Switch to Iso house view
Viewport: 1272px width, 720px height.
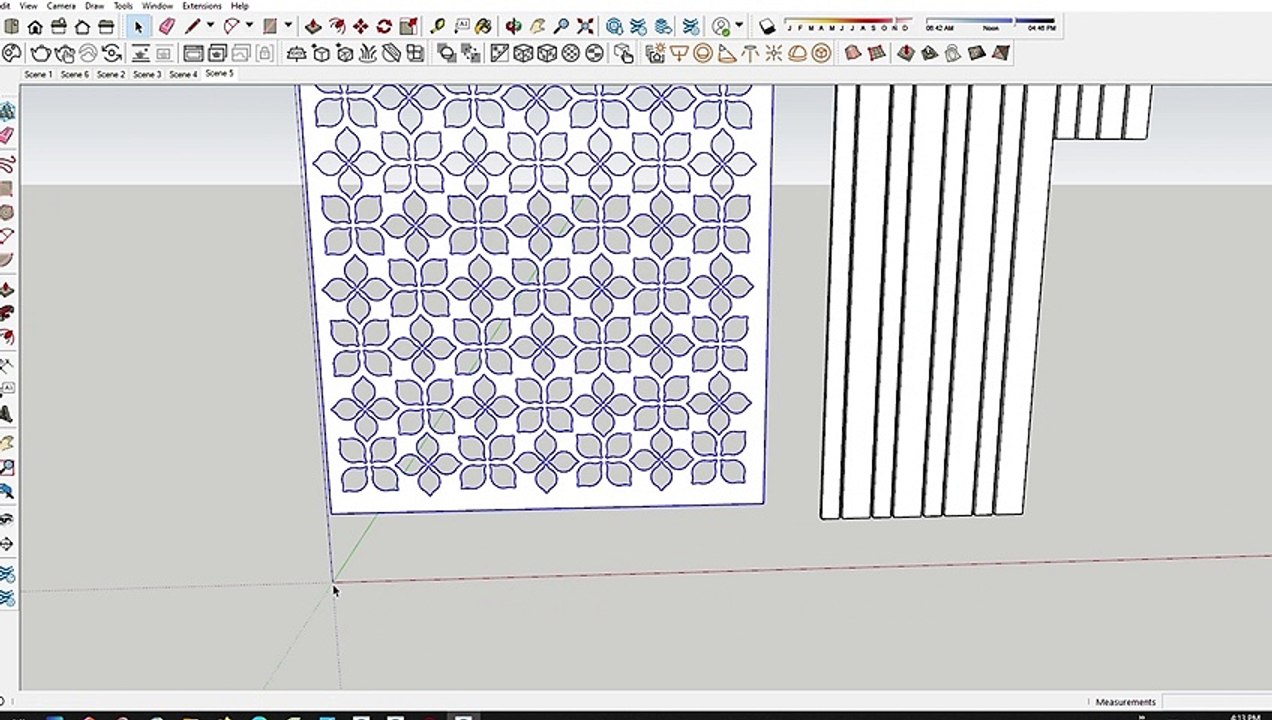(x=35, y=27)
